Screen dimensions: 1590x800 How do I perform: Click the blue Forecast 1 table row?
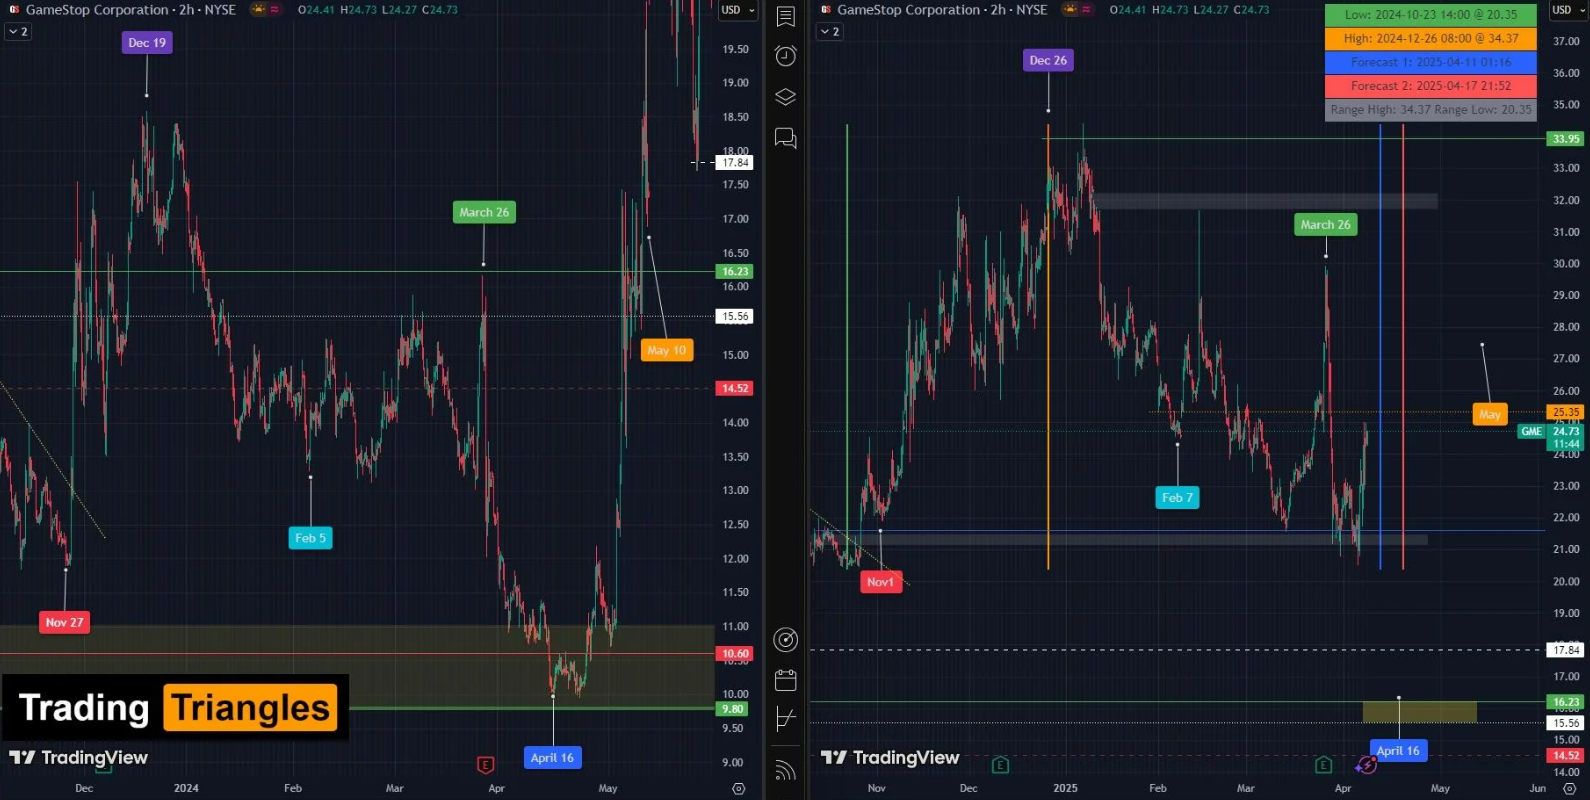[x=1431, y=62]
